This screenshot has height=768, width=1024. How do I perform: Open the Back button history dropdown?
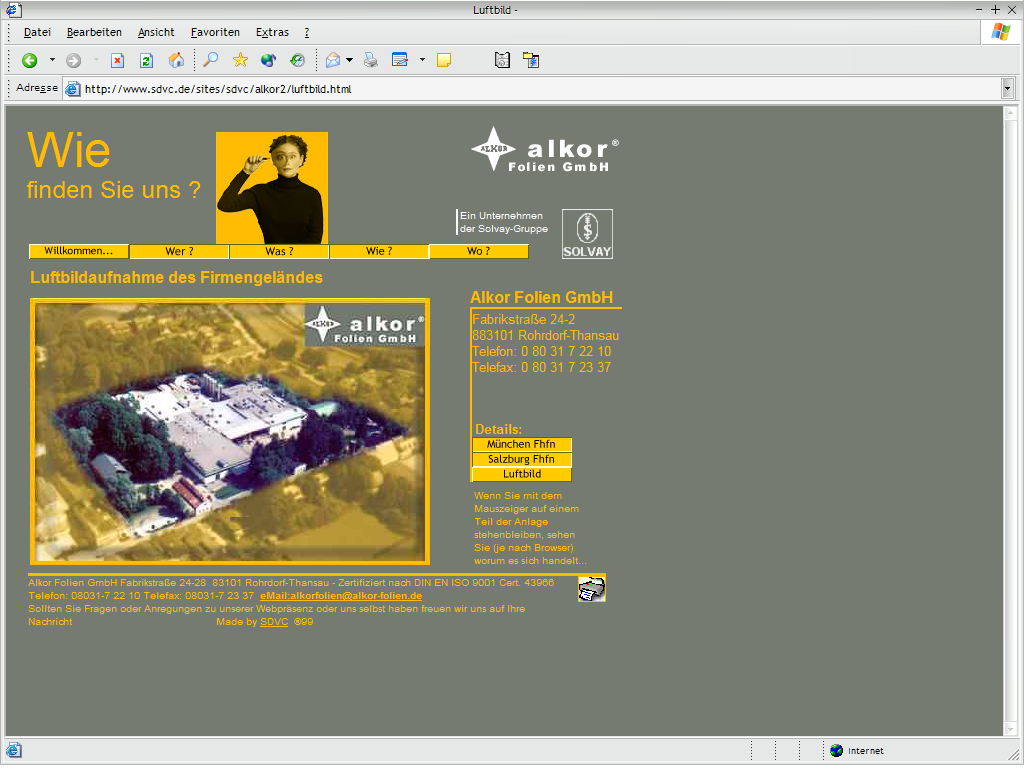tap(52, 61)
